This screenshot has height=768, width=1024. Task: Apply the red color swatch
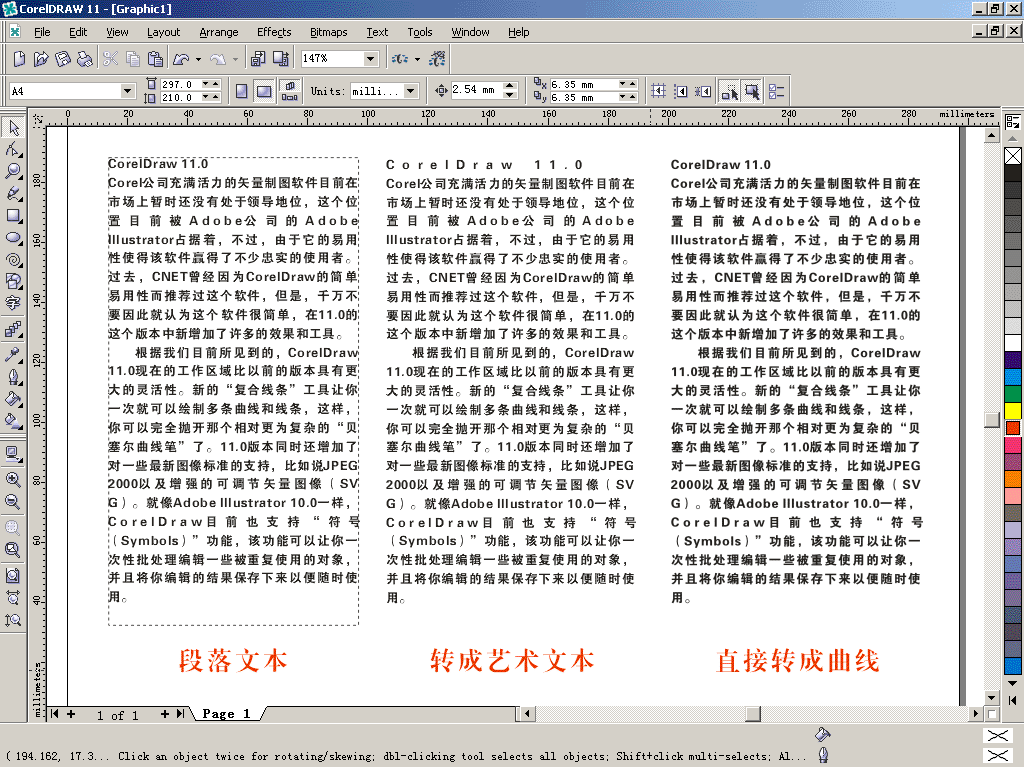point(1013,428)
